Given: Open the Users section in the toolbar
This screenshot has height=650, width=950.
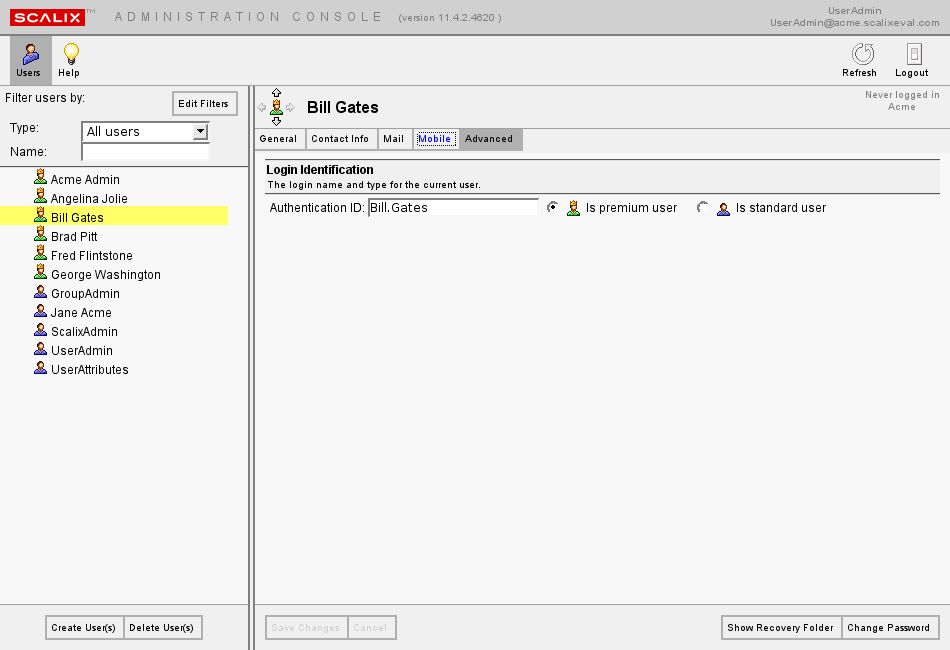Looking at the screenshot, I should click(x=30, y=60).
